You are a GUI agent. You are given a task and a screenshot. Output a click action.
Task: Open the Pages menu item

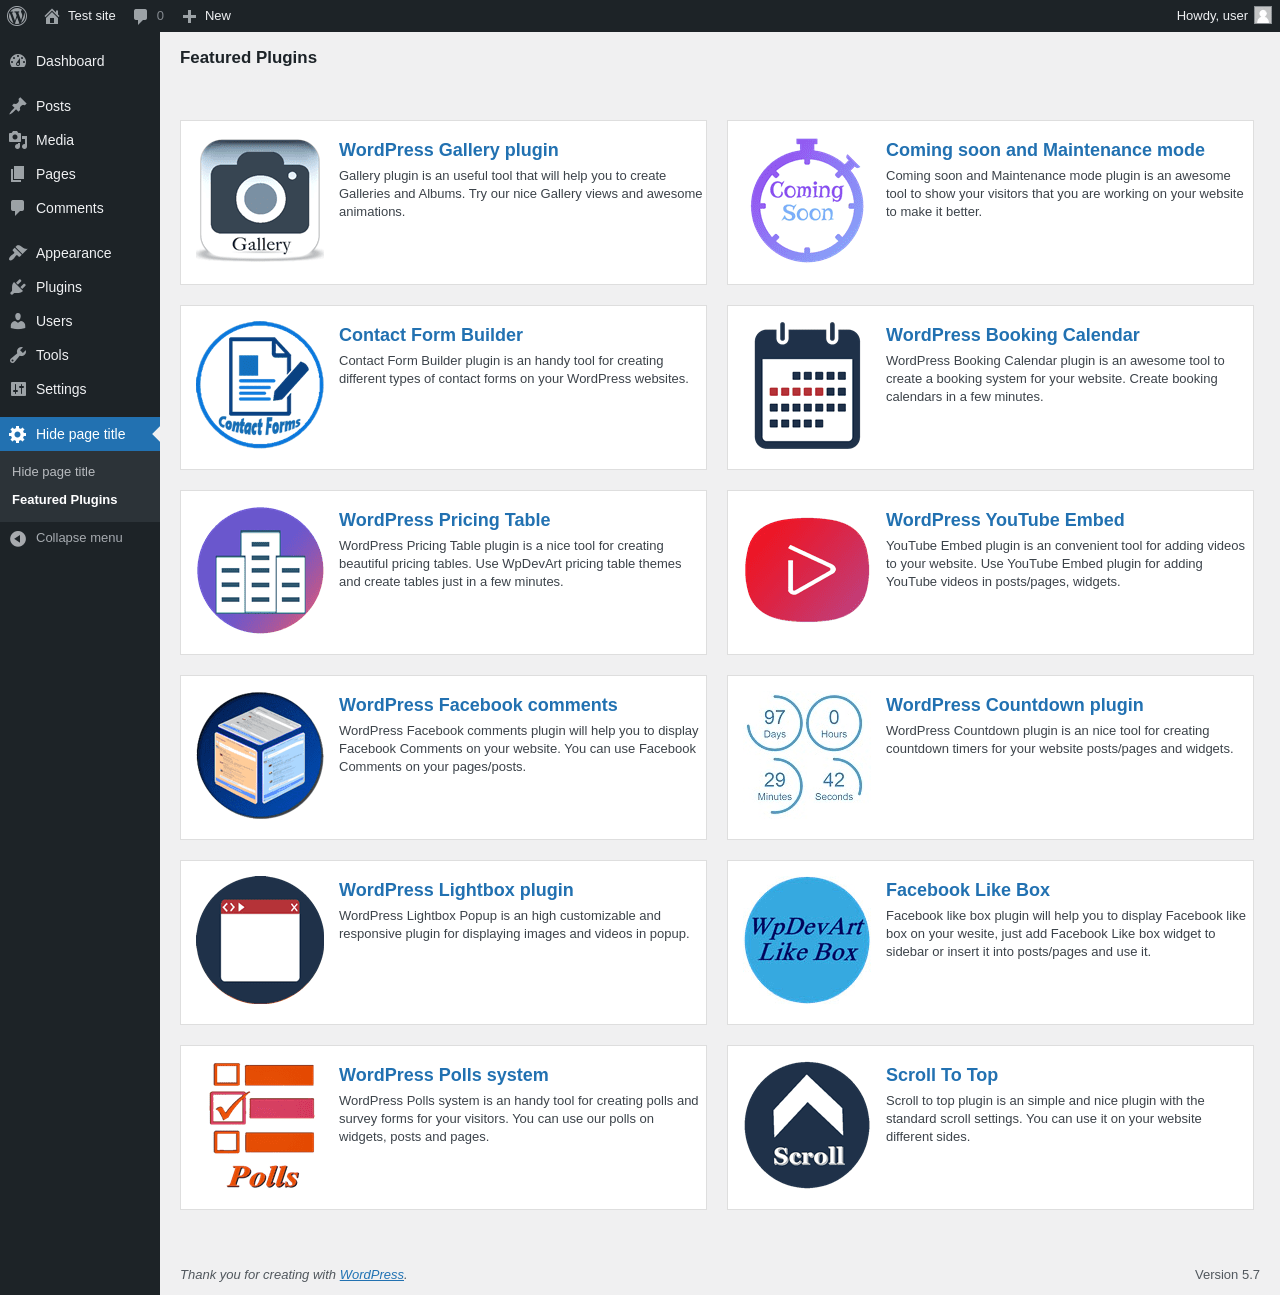pos(80,174)
